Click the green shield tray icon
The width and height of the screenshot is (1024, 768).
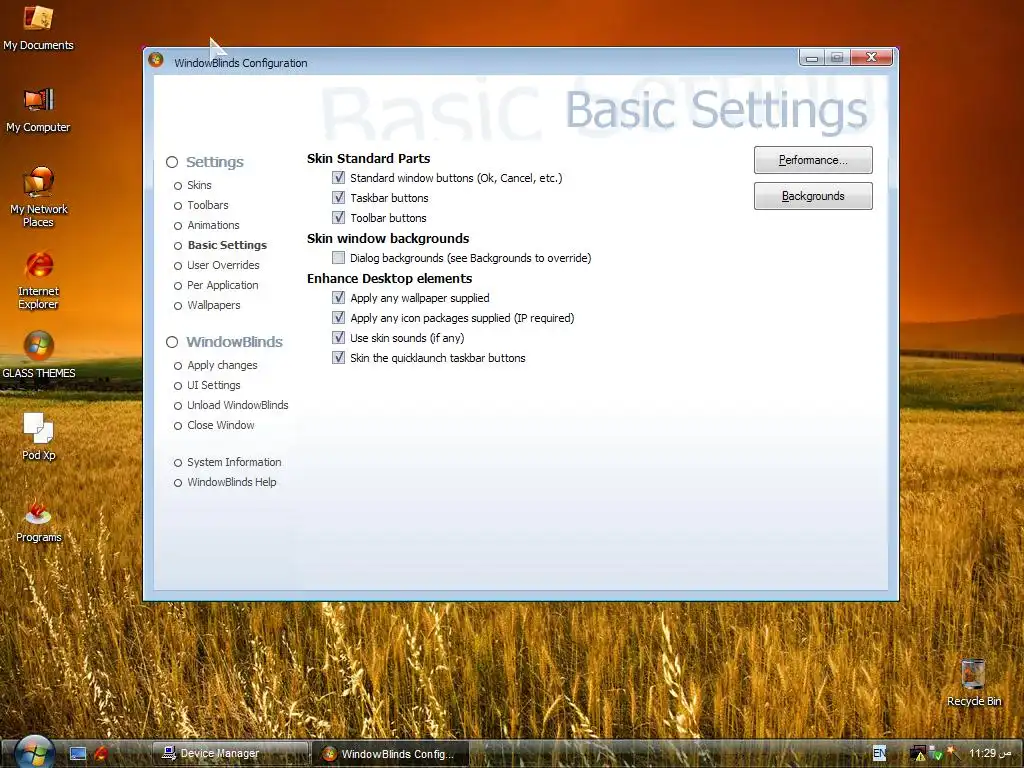(936, 754)
